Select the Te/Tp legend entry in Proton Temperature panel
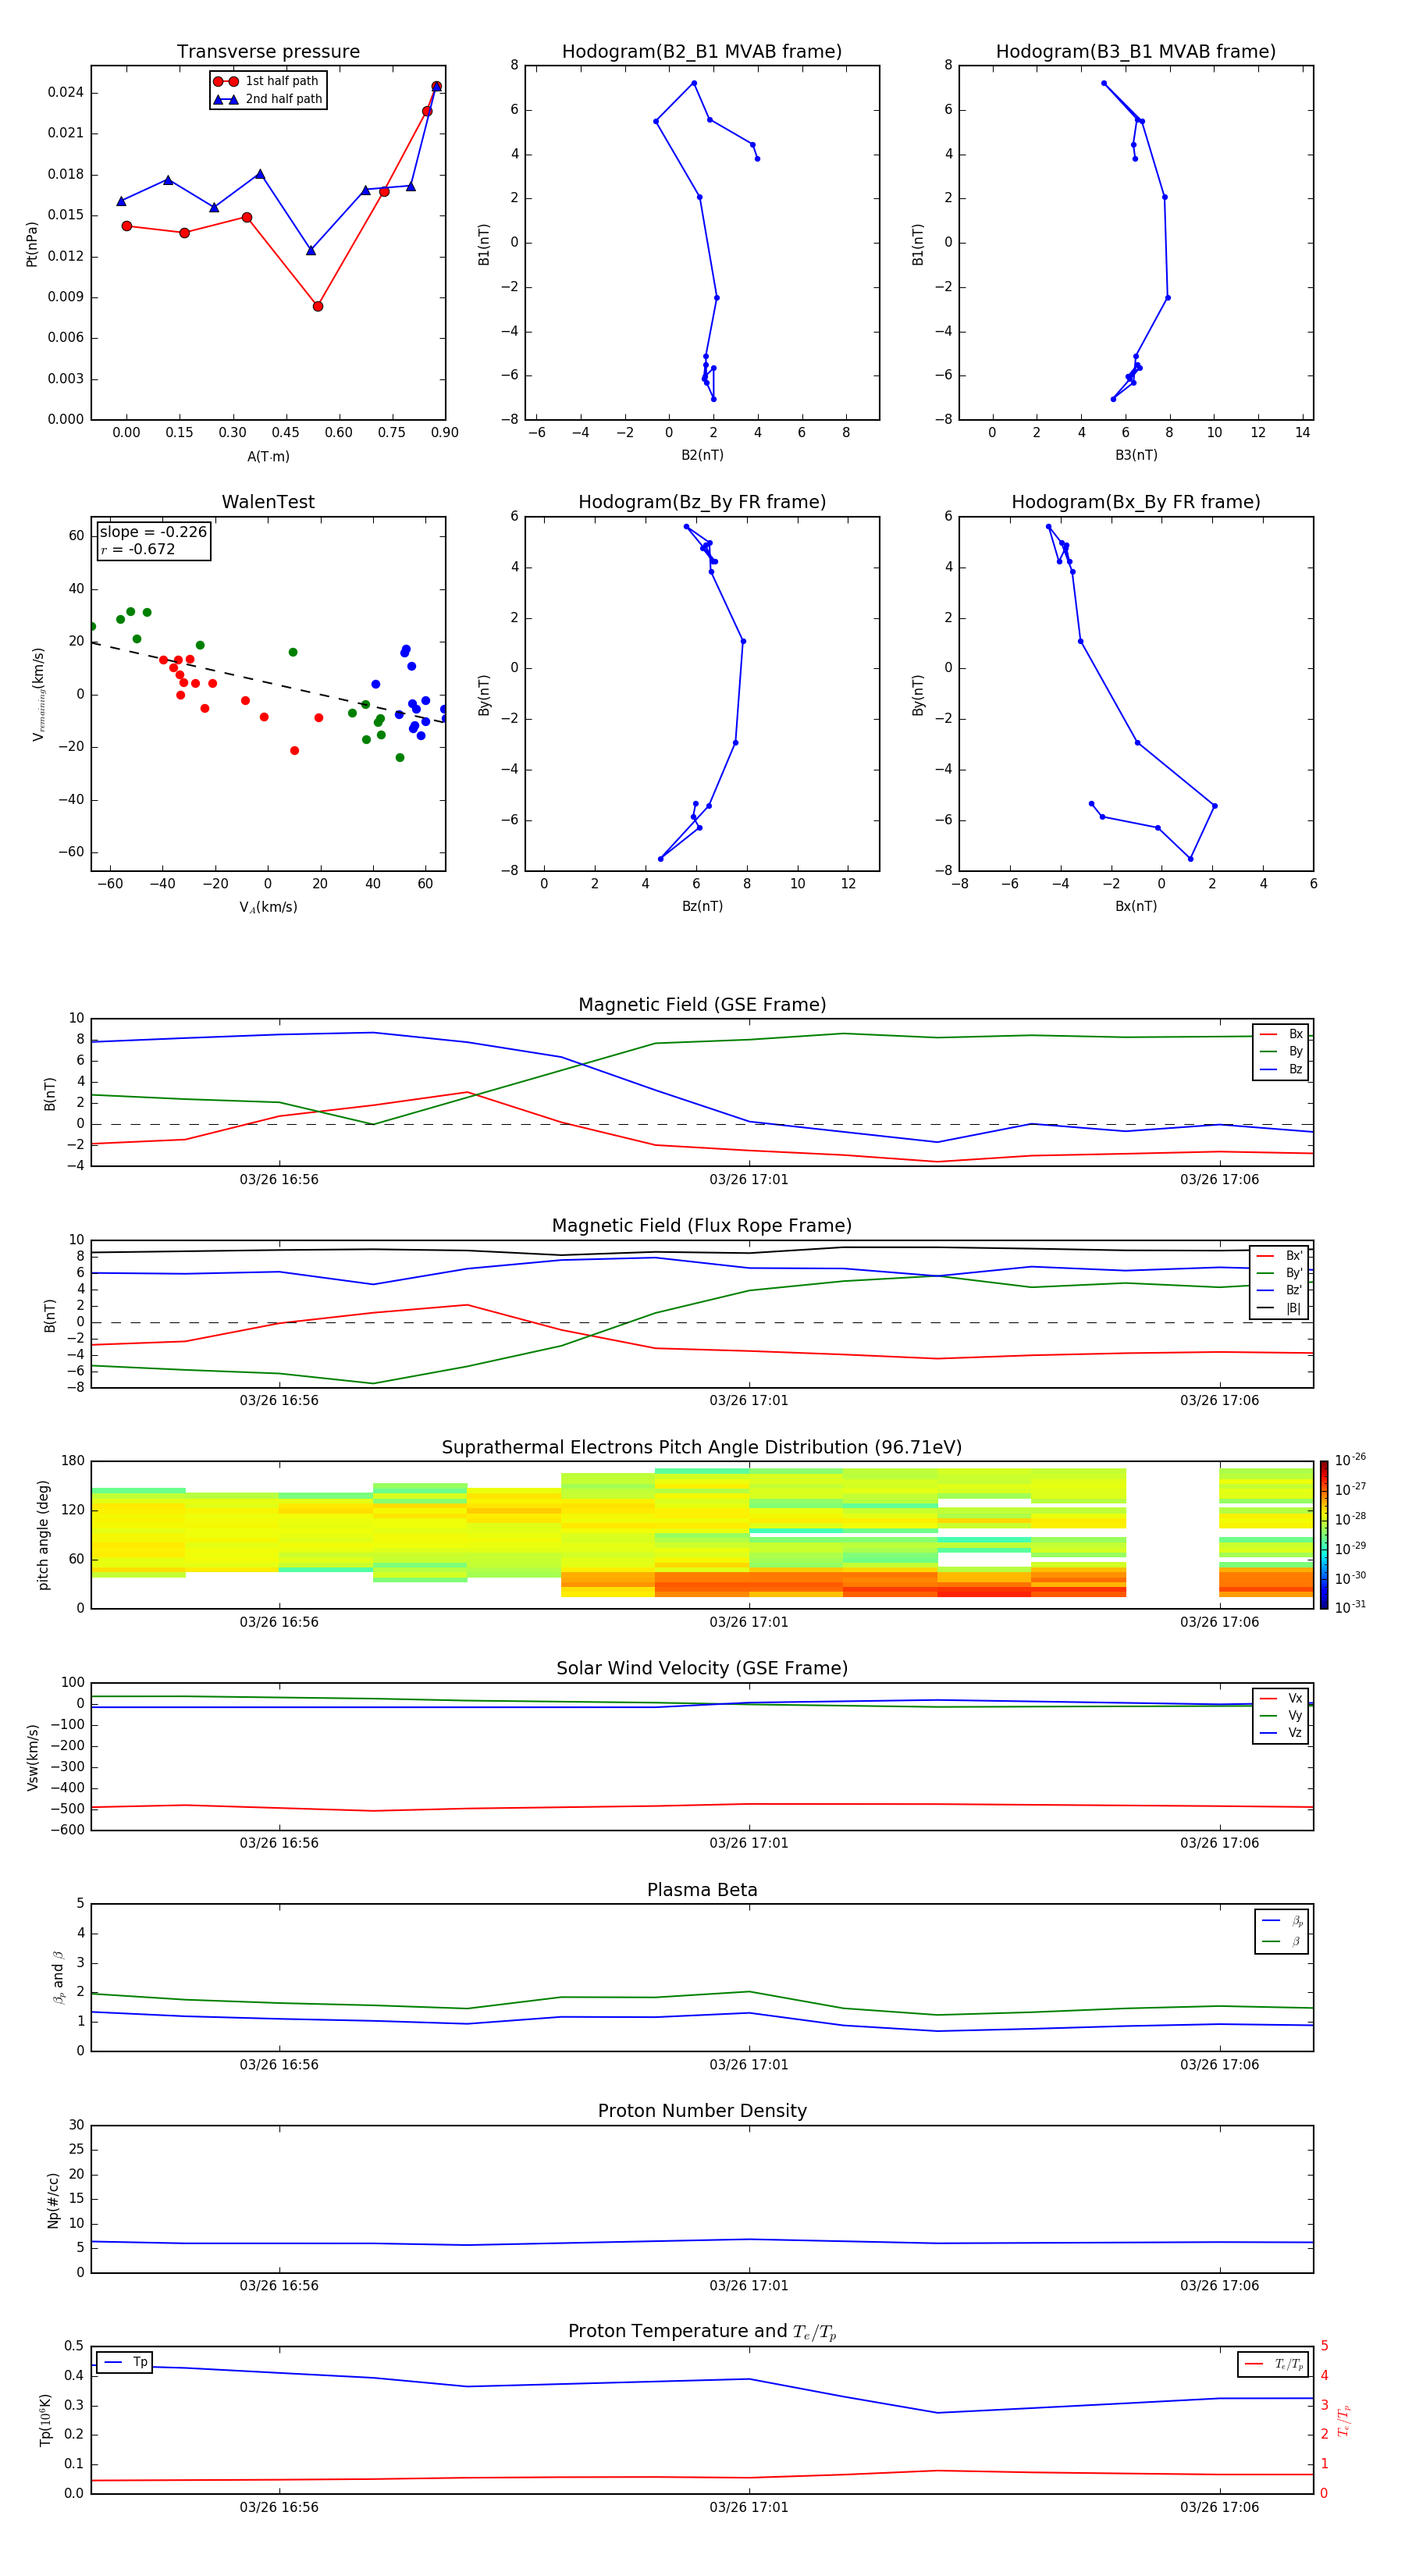 coord(1274,2364)
